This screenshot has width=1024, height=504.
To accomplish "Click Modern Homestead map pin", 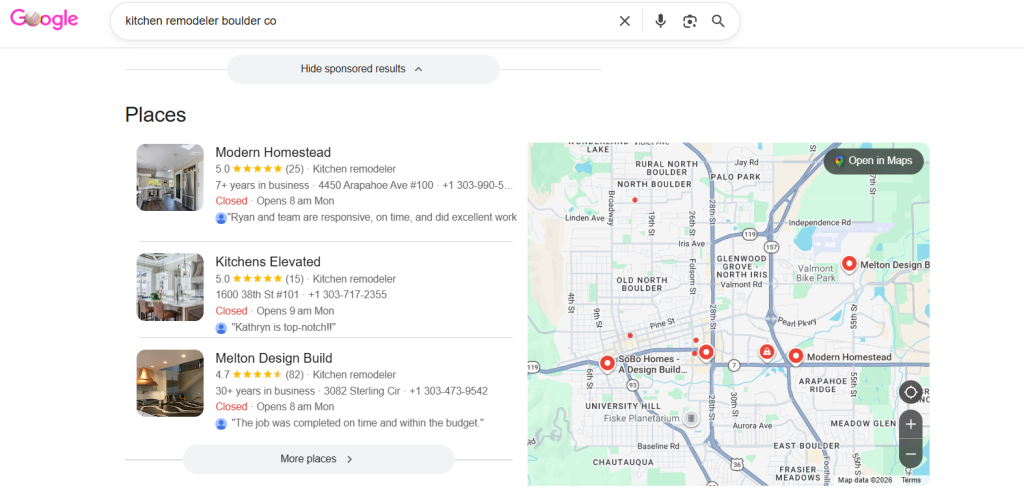I will point(795,356).
